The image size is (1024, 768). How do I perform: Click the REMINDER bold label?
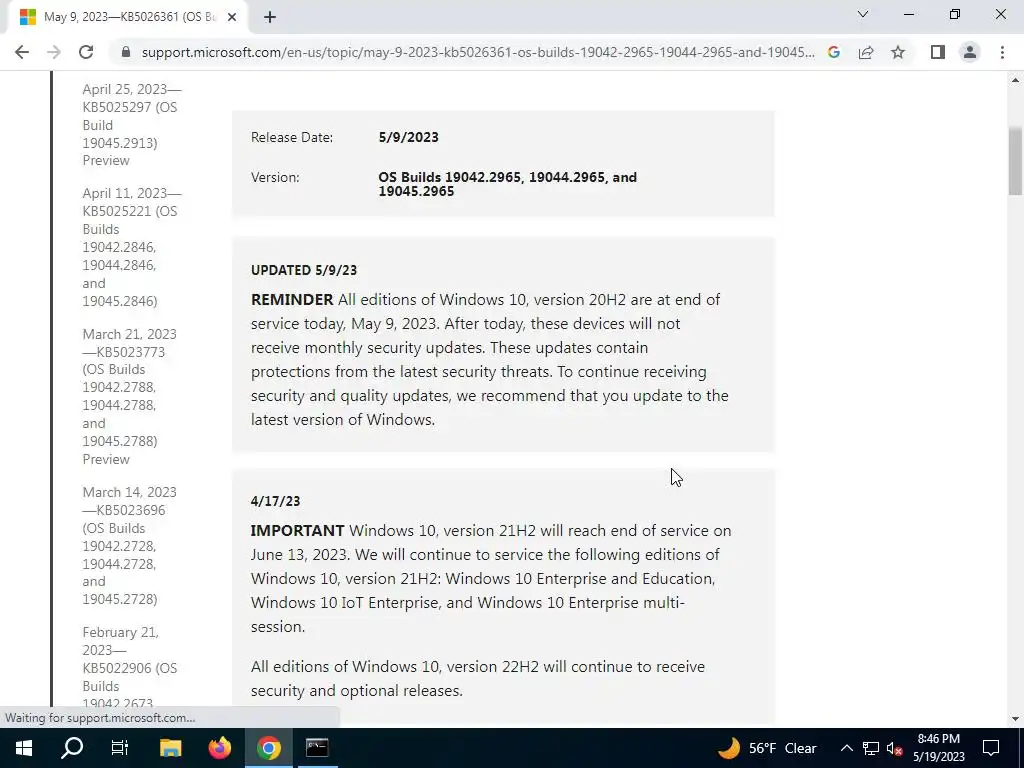tap(292, 300)
